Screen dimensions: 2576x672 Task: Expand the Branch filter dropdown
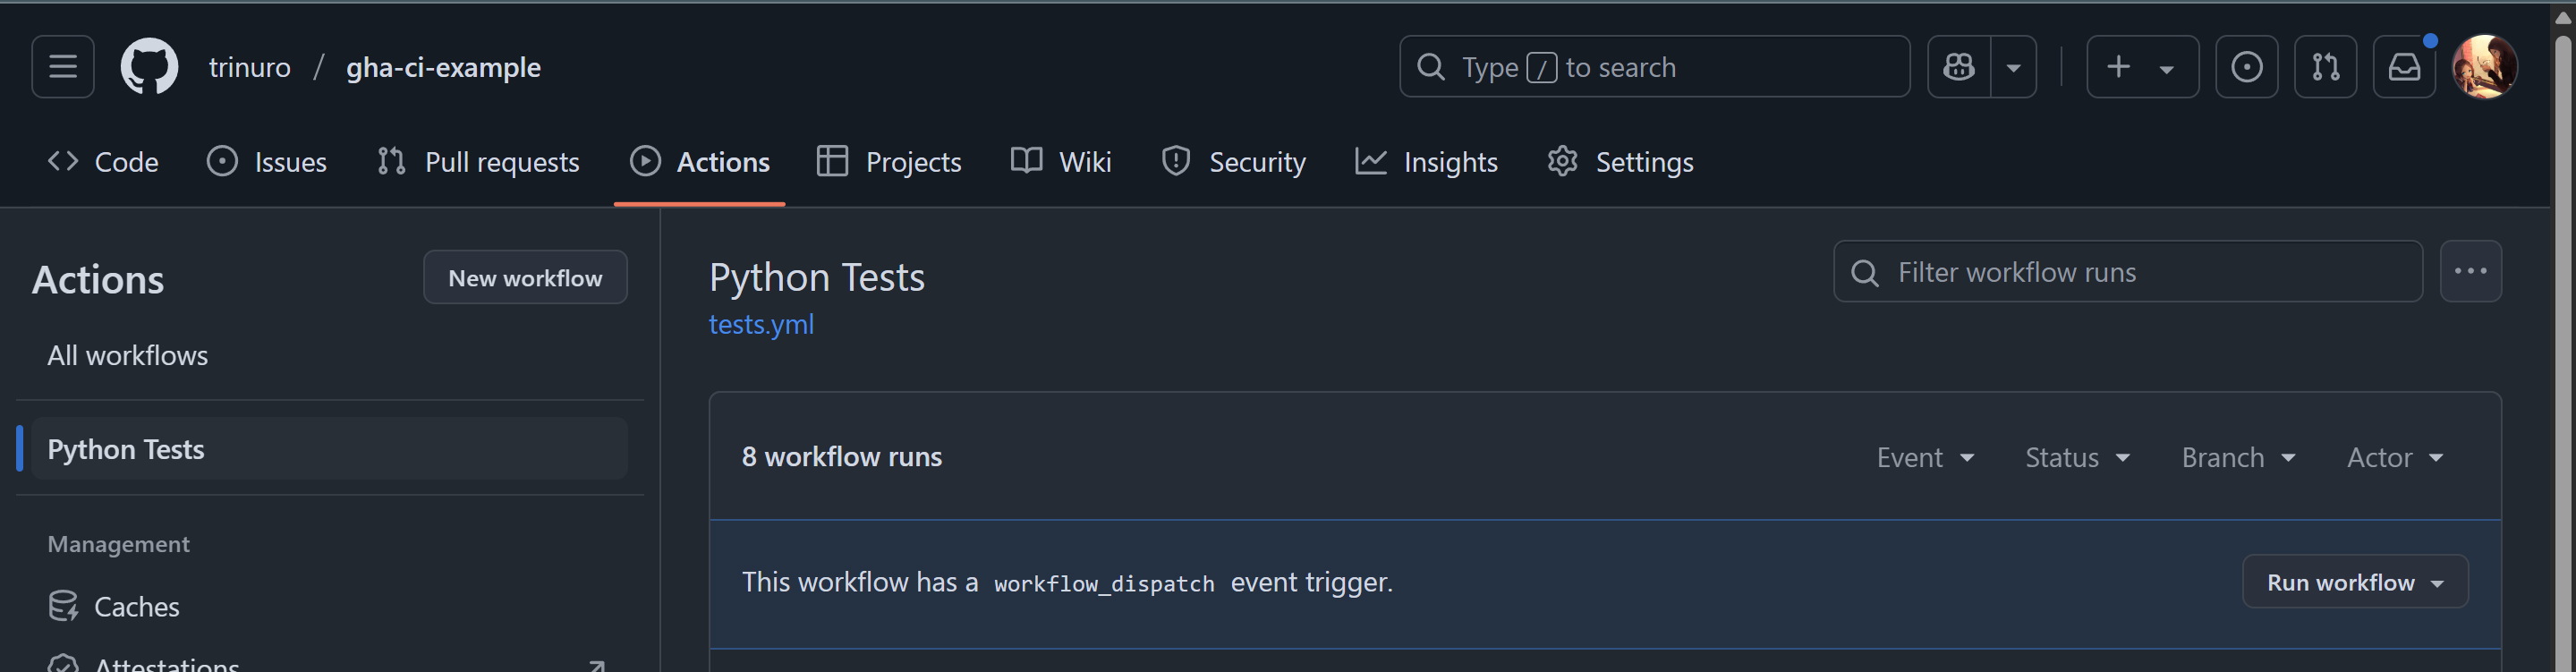2238,457
